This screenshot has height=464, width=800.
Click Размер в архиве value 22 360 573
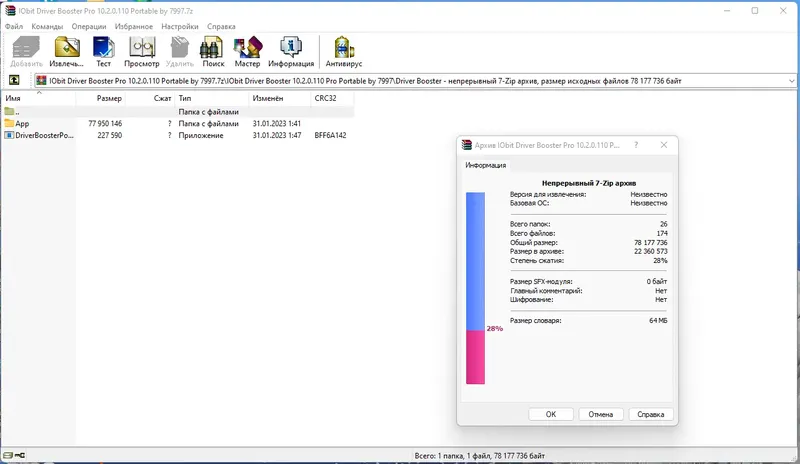[651, 251]
